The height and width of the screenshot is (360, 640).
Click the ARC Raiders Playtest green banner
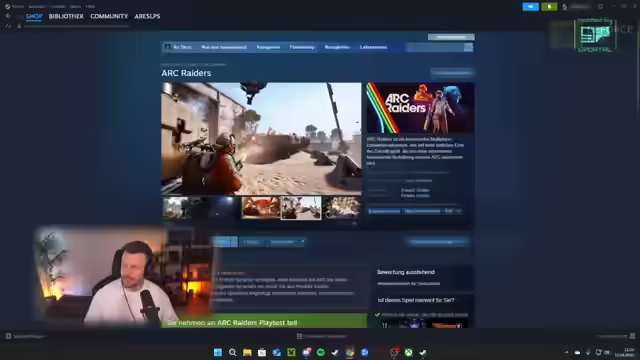click(264, 321)
